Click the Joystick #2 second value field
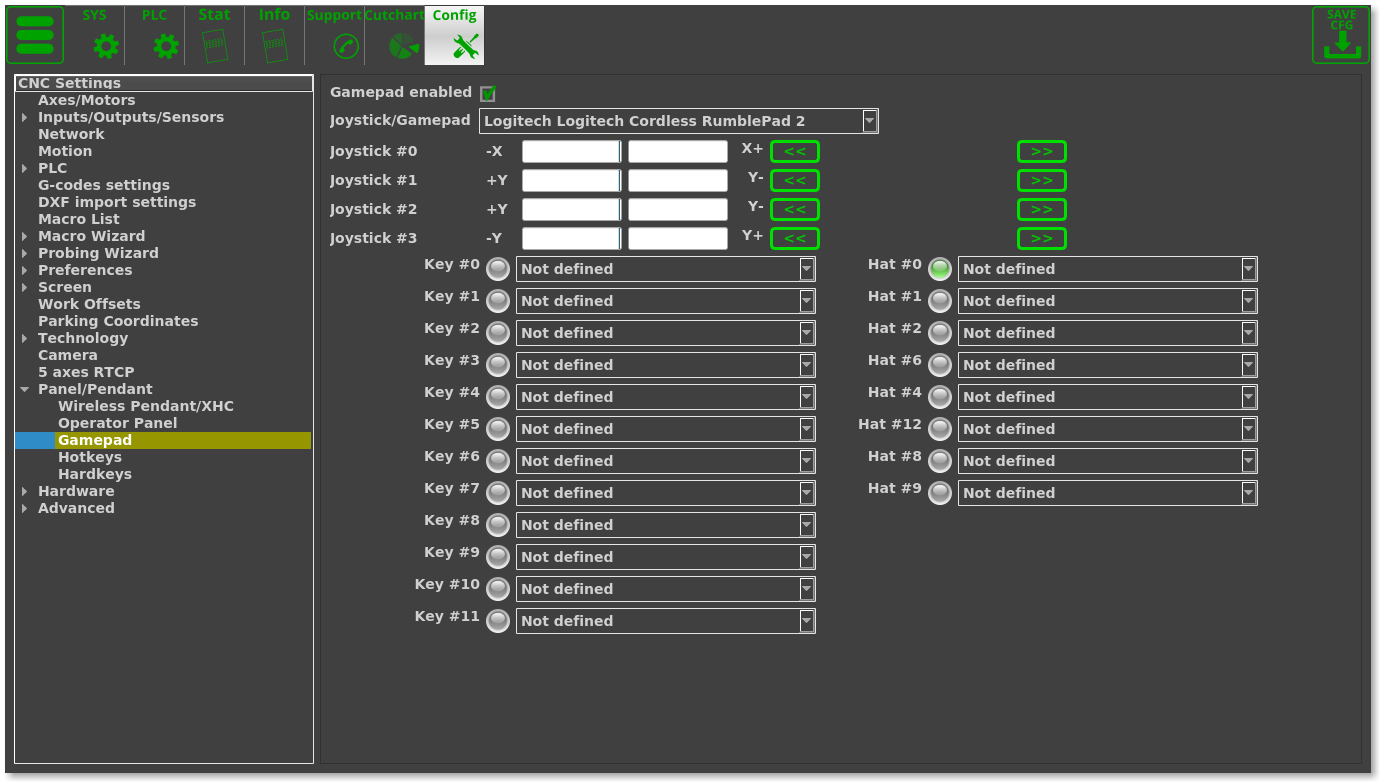The width and height of the screenshot is (1380, 782). tap(676, 209)
